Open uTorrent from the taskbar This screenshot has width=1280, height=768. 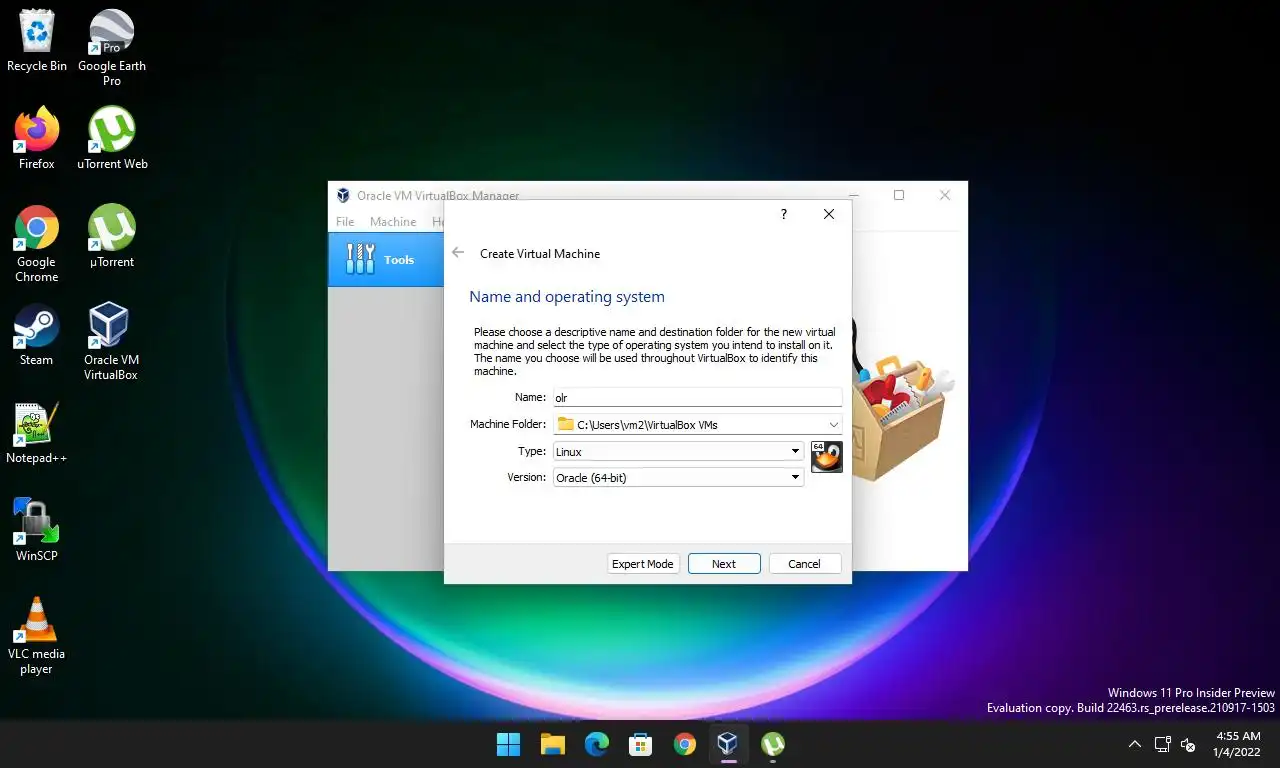[772, 744]
